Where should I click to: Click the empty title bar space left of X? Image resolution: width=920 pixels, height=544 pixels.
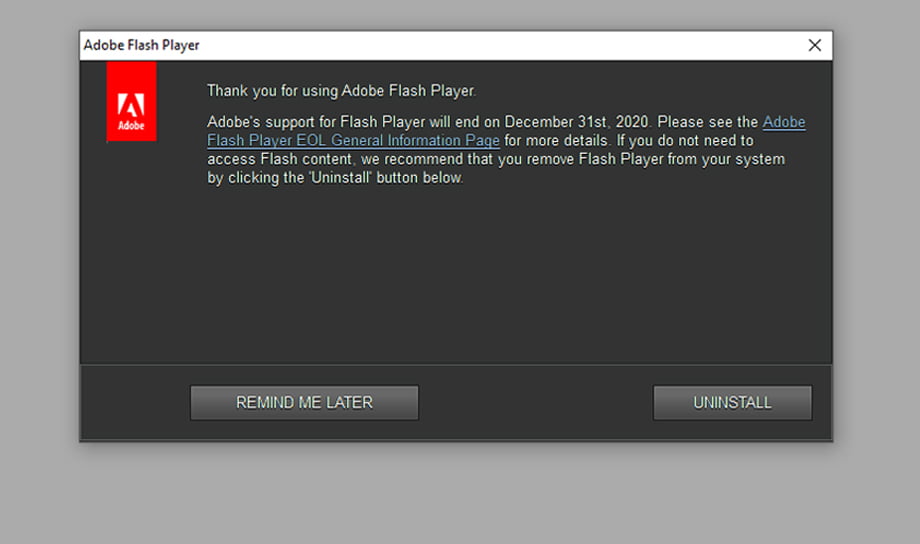(x=499, y=45)
